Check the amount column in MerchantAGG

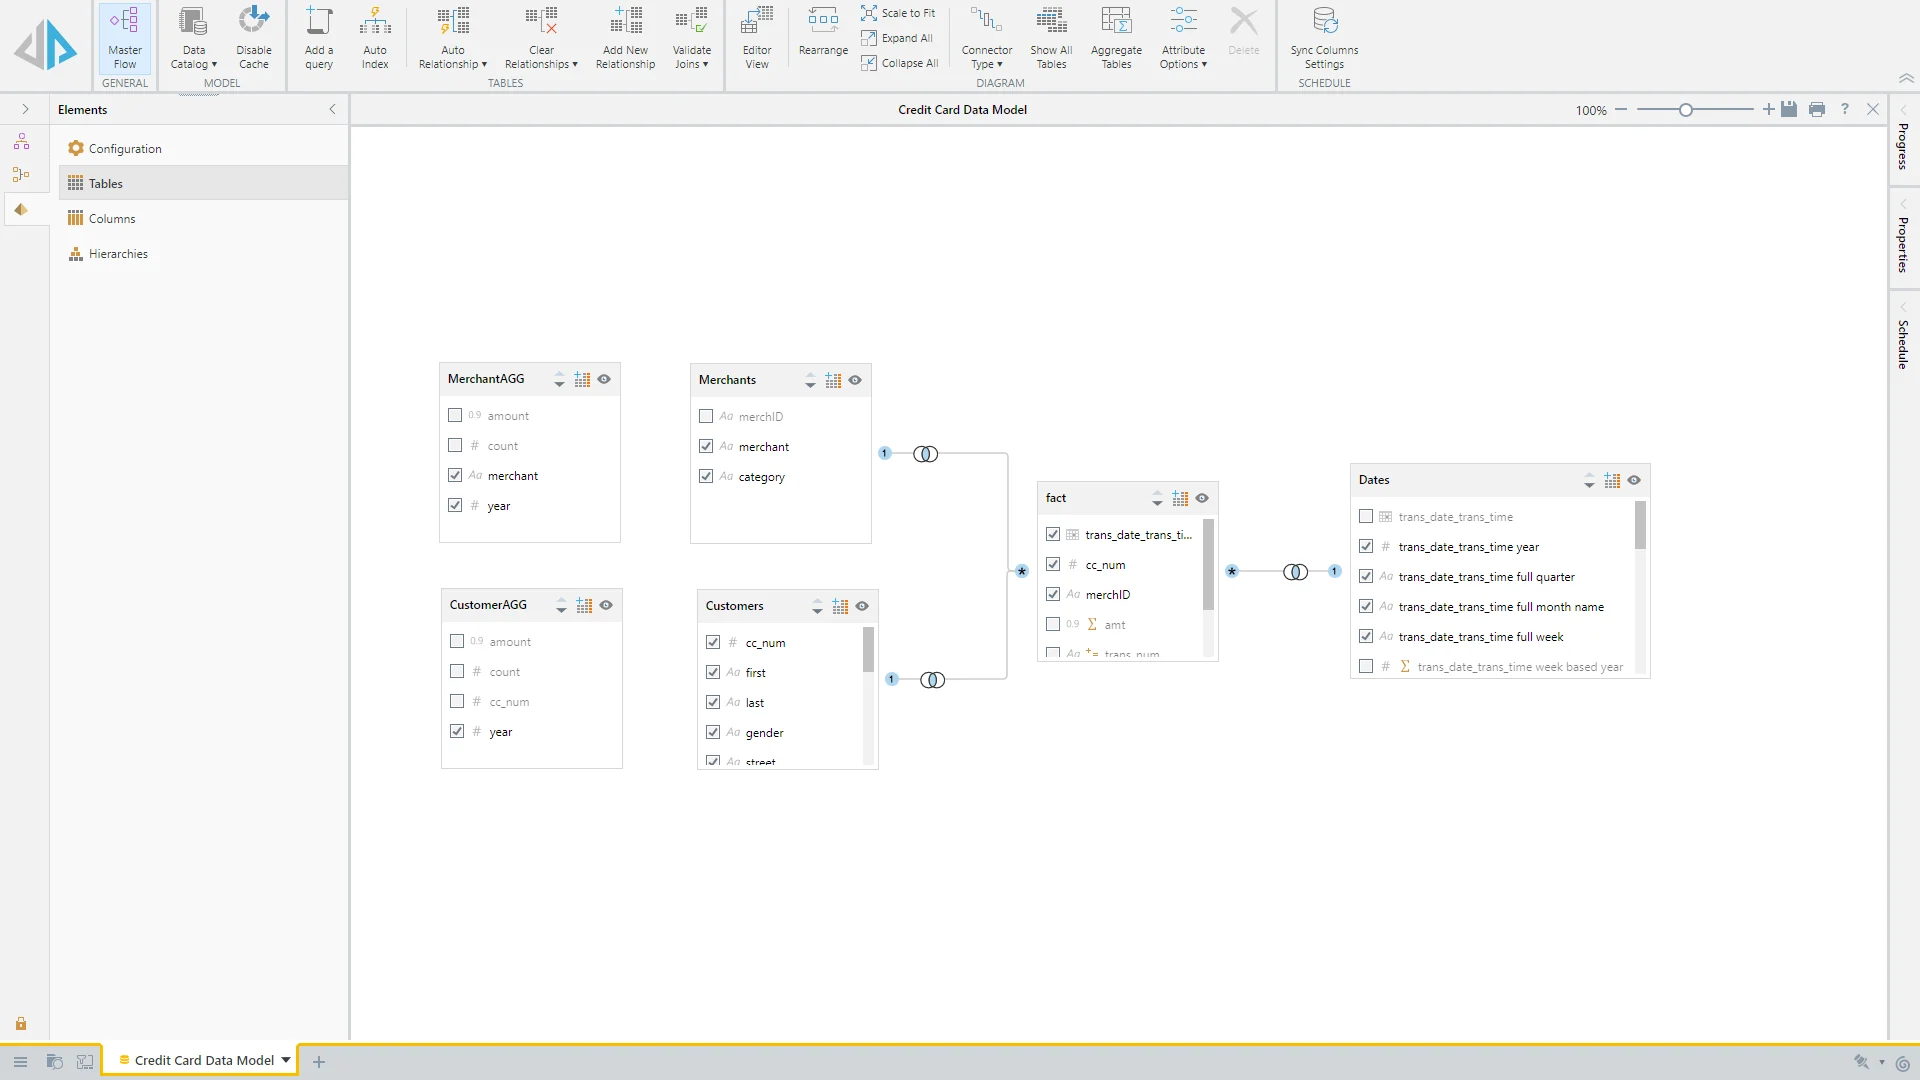(x=455, y=415)
